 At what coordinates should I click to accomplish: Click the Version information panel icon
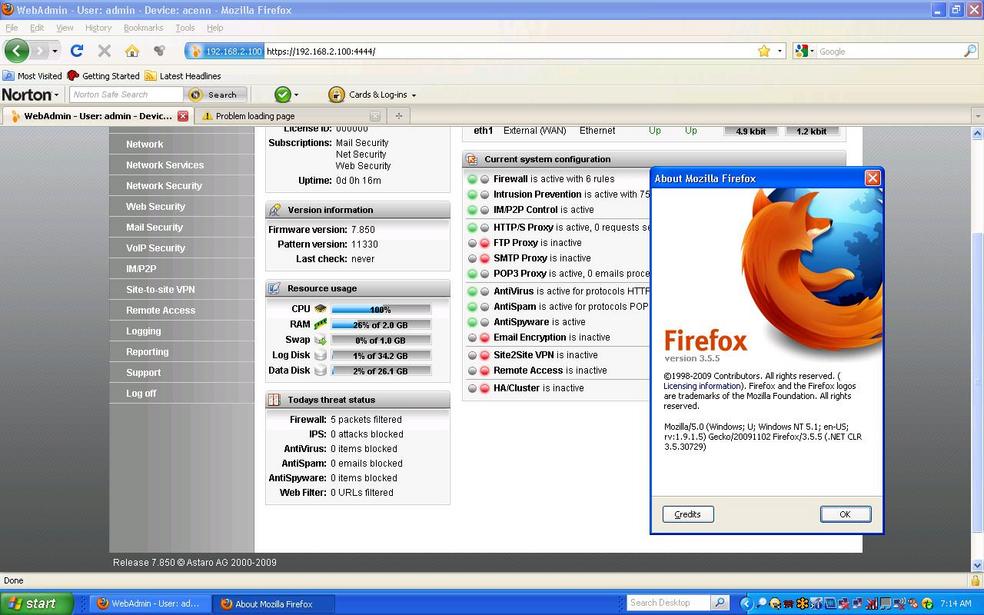click(275, 210)
